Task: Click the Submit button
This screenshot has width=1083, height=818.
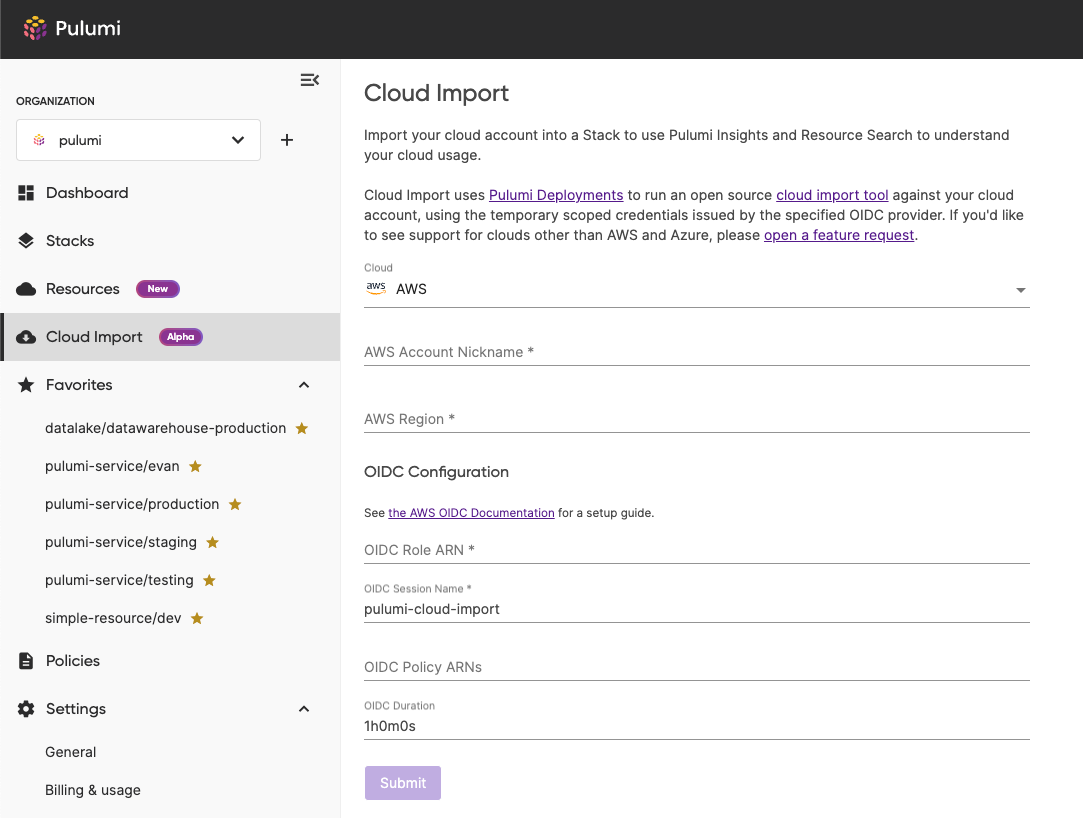Action: point(403,783)
